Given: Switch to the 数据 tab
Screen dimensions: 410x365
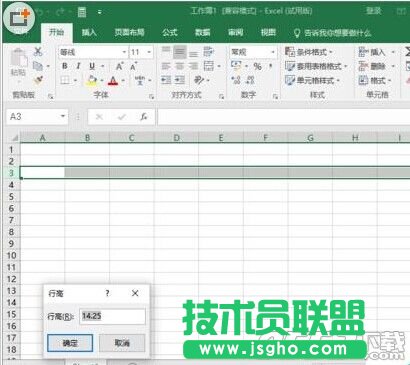Looking at the screenshot, I should (203, 32).
